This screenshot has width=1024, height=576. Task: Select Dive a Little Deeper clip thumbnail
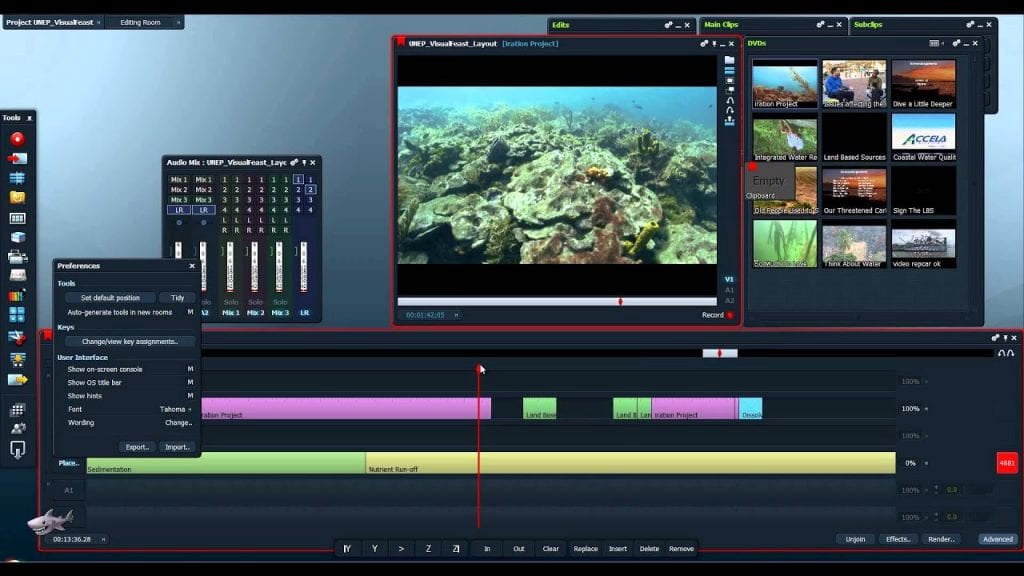[923, 84]
